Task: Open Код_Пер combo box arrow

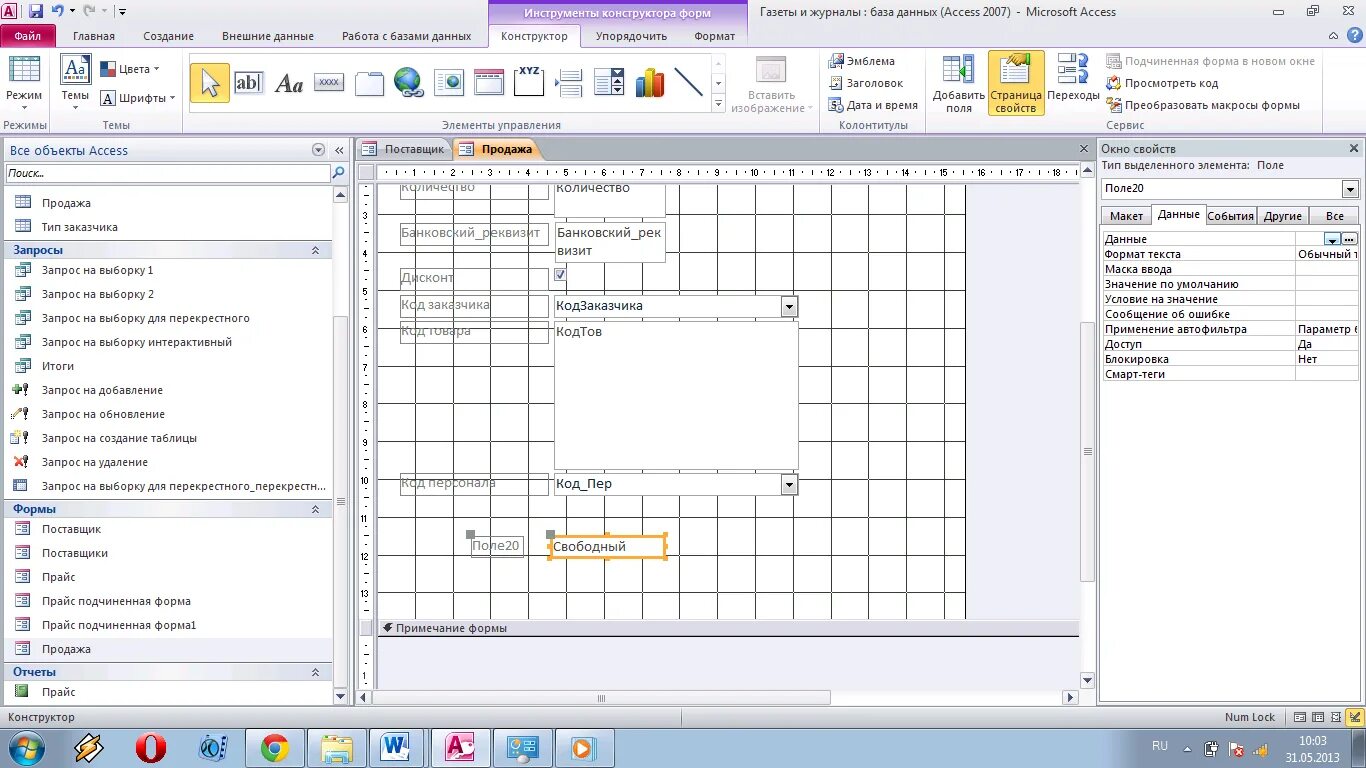Action: point(789,484)
